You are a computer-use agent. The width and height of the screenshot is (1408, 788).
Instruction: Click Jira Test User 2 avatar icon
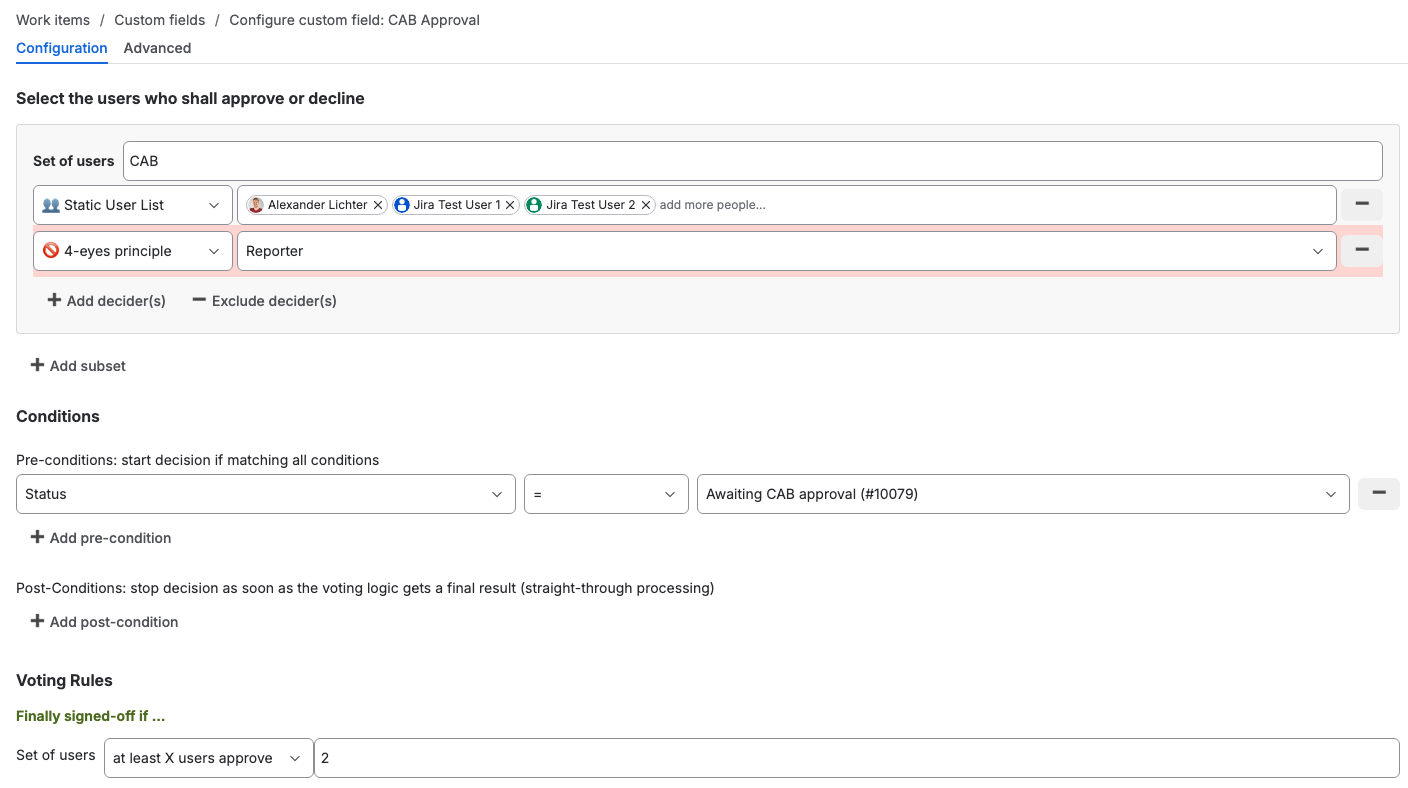(534, 205)
